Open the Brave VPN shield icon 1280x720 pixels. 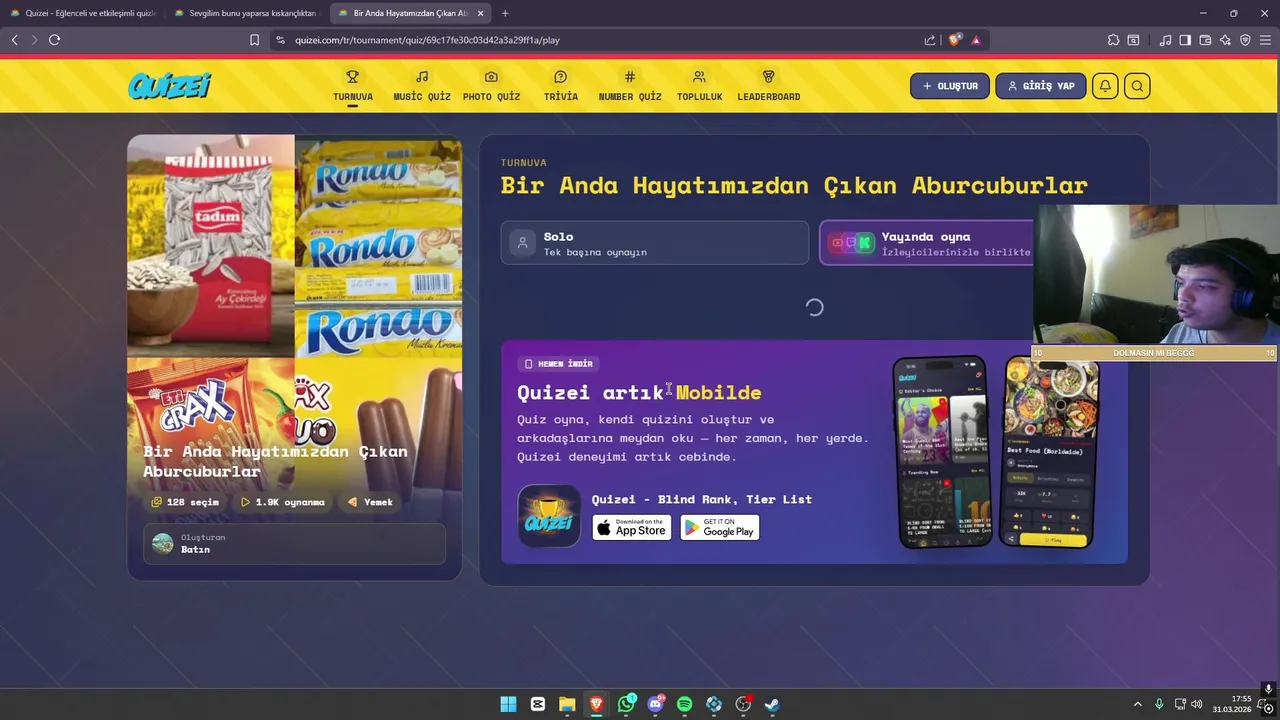(x=1245, y=40)
